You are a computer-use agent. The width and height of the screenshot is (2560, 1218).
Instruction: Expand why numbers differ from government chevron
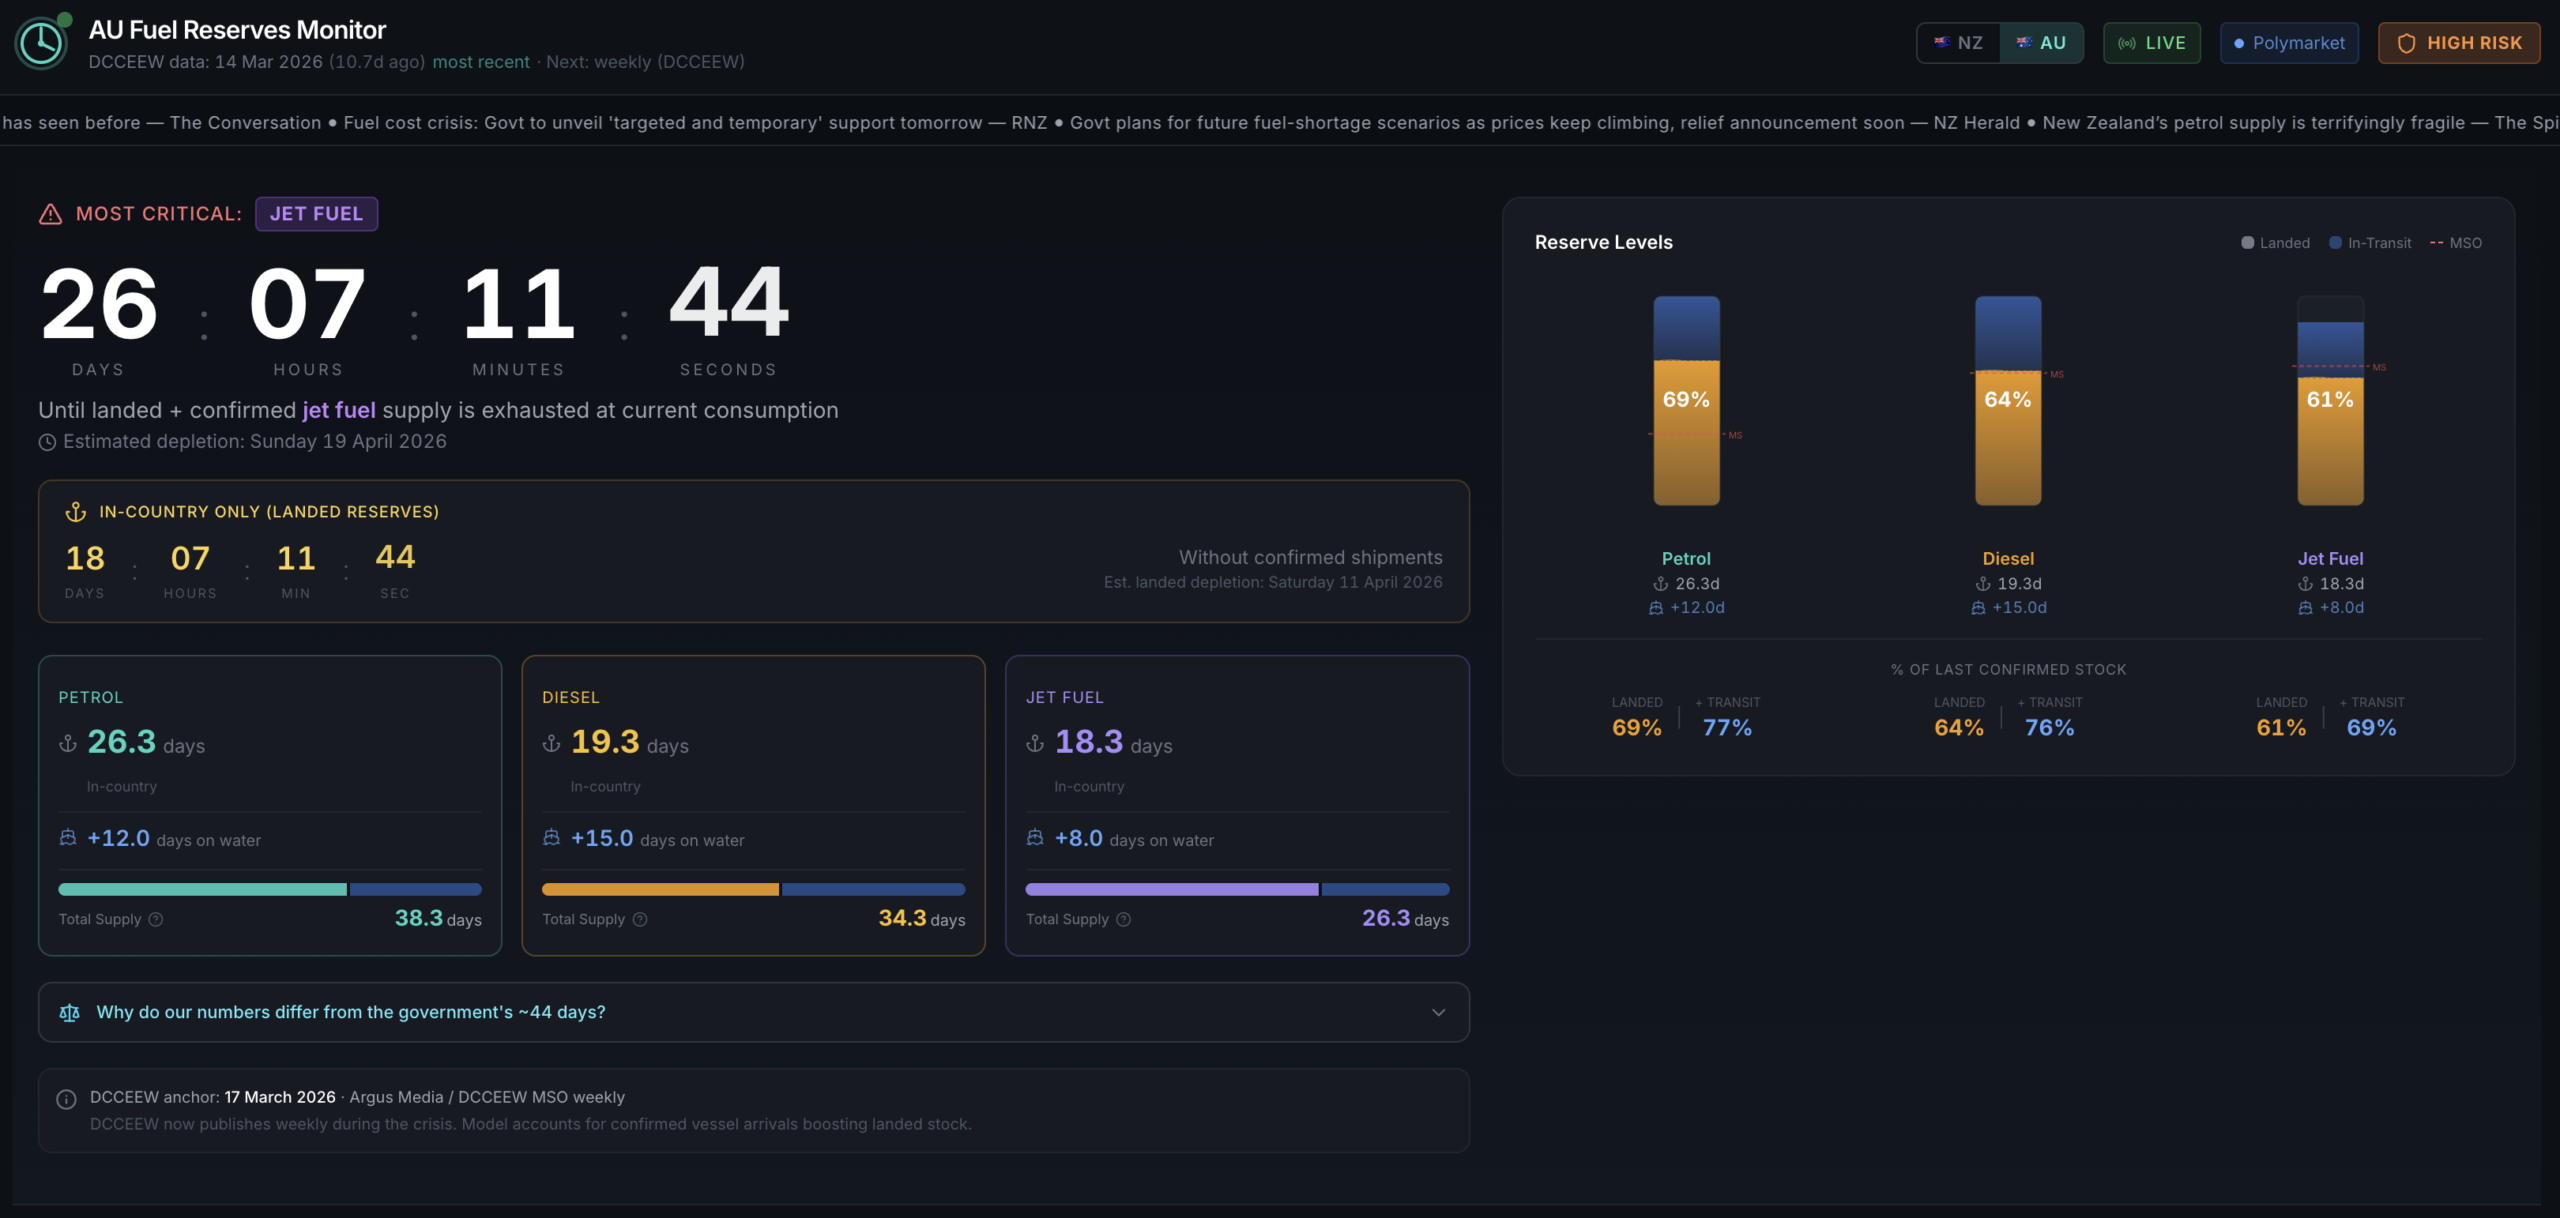(x=1438, y=1012)
